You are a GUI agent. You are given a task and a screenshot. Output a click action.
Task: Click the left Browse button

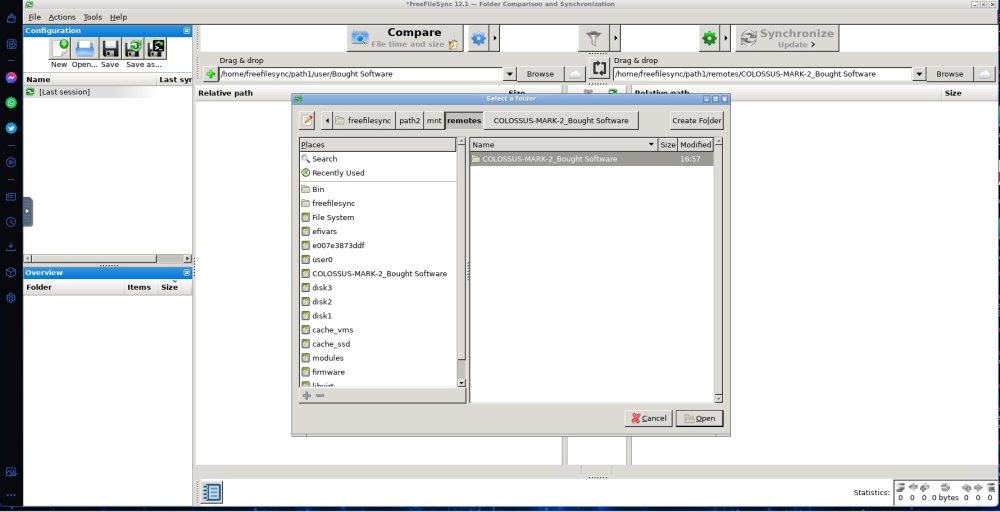540,74
